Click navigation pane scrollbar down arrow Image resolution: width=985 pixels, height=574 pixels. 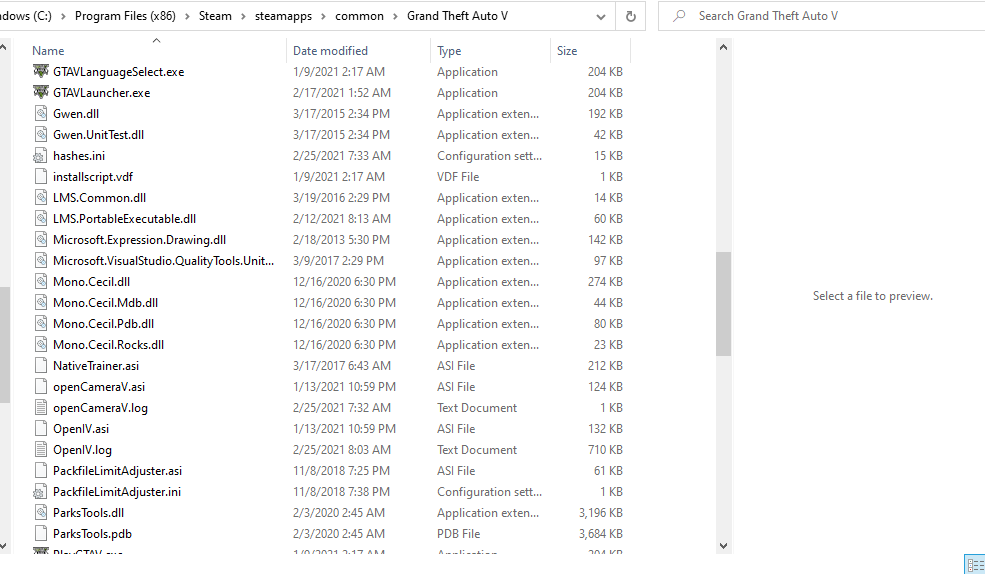pyautogui.click(x=4, y=546)
